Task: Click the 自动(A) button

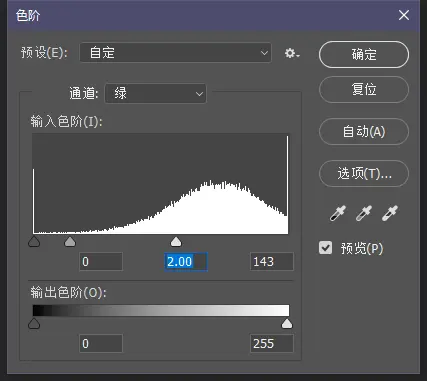Action: [364, 131]
